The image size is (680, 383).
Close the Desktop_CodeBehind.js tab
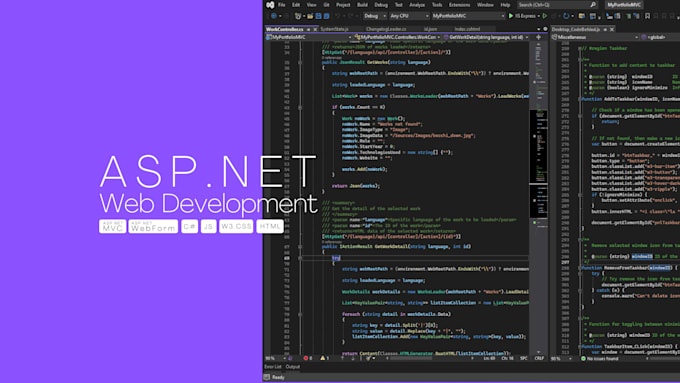coord(611,29)
